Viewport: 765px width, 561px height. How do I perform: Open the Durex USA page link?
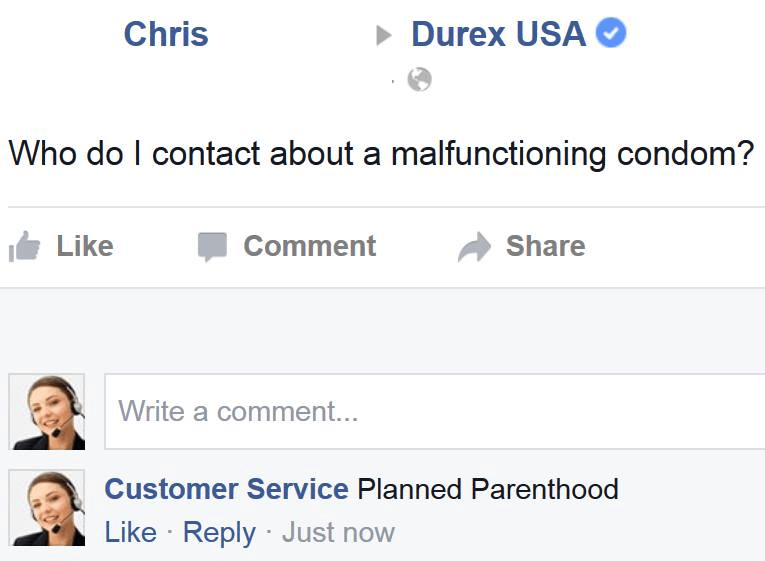499,34
